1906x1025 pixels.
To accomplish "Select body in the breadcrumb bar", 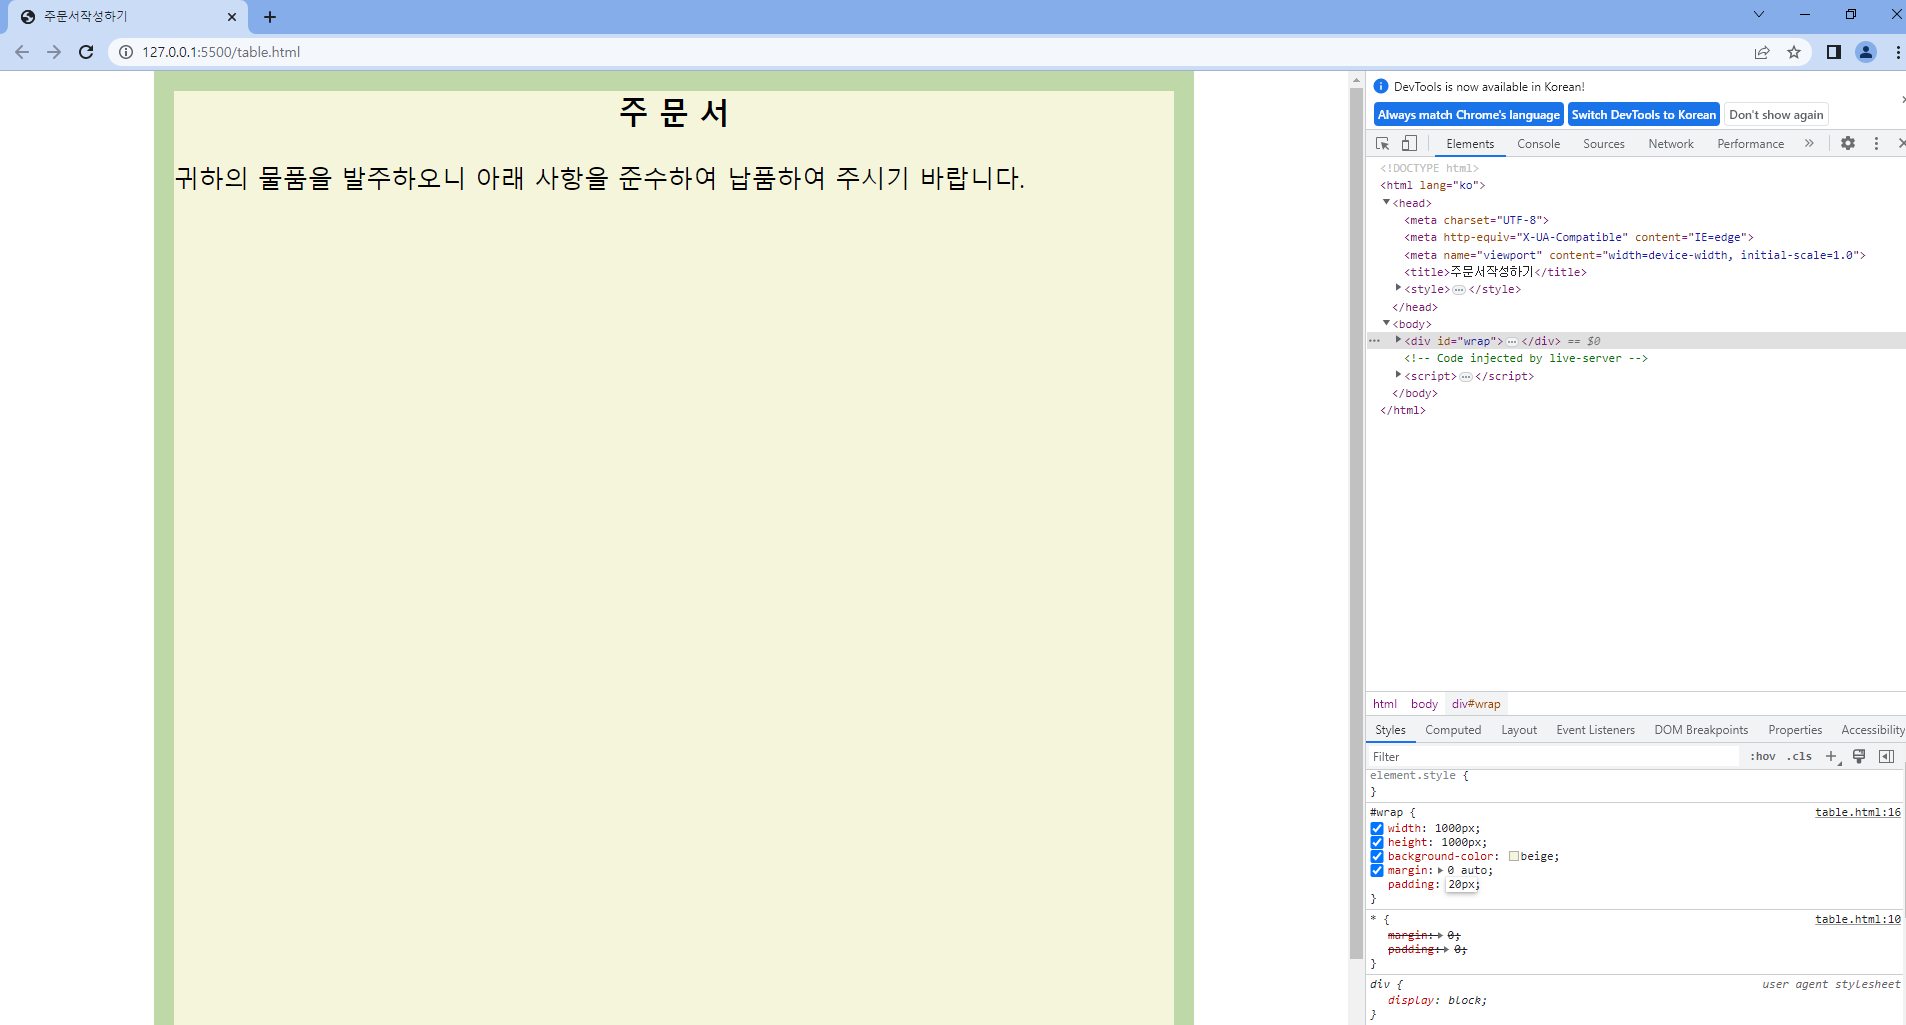I will coord(1424,704).
